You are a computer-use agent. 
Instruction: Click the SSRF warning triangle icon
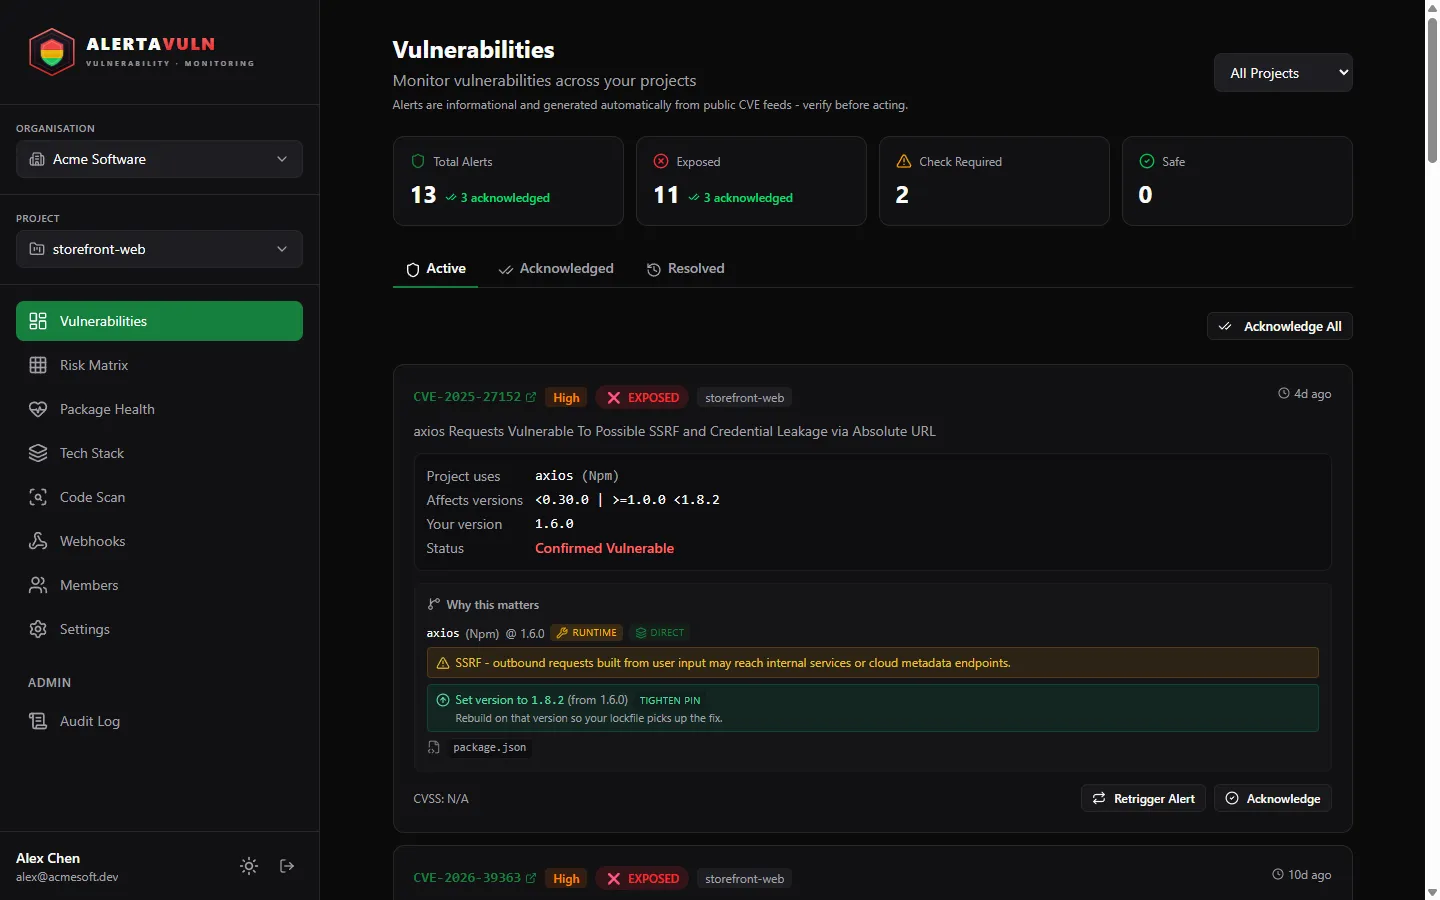[443, 663]
